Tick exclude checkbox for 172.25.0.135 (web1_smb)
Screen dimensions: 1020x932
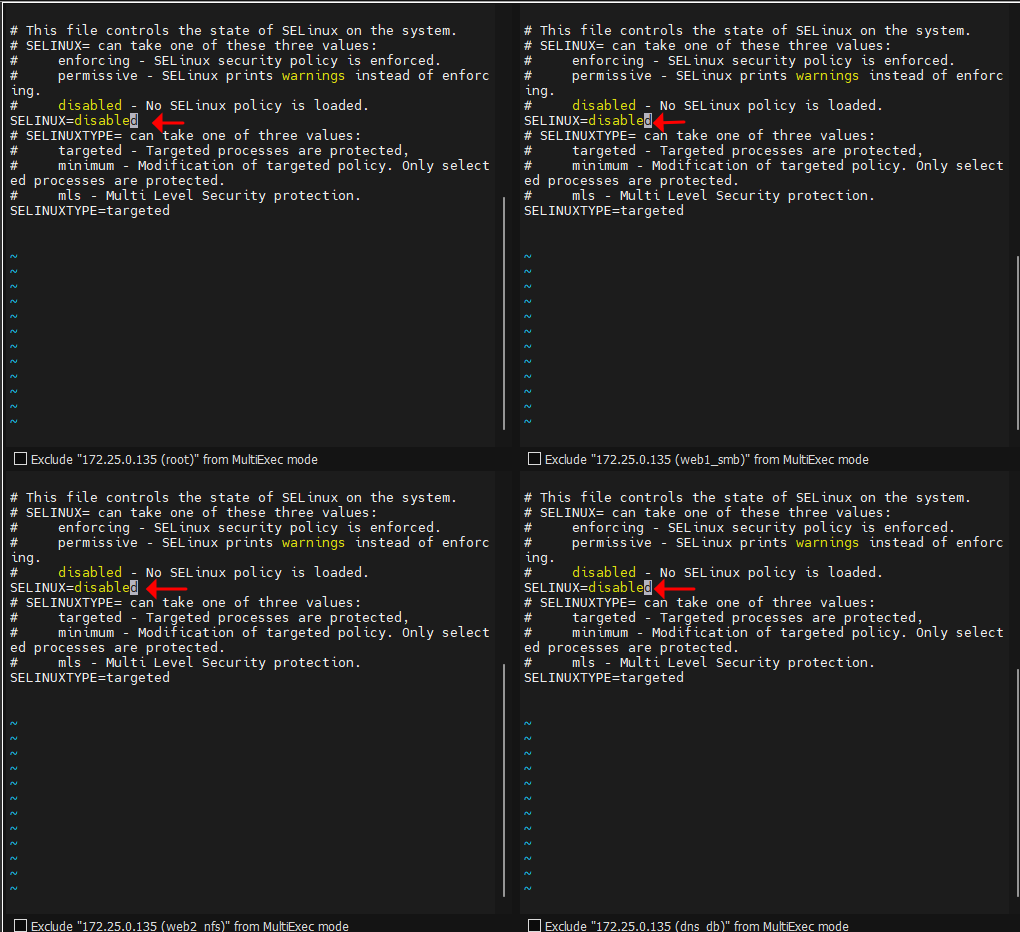[x=535, y=459]
